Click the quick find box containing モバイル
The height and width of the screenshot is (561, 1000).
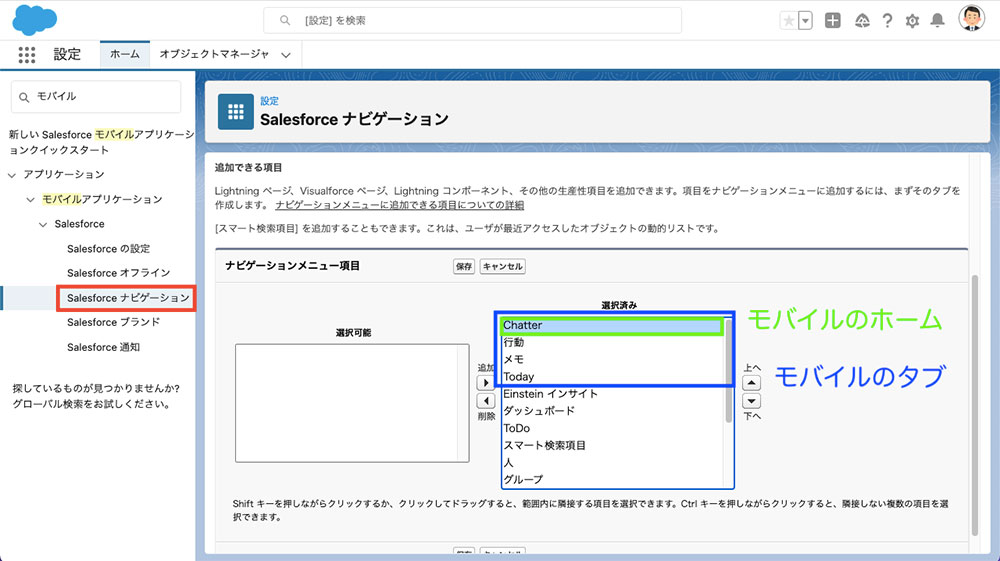tap(96, 97)
